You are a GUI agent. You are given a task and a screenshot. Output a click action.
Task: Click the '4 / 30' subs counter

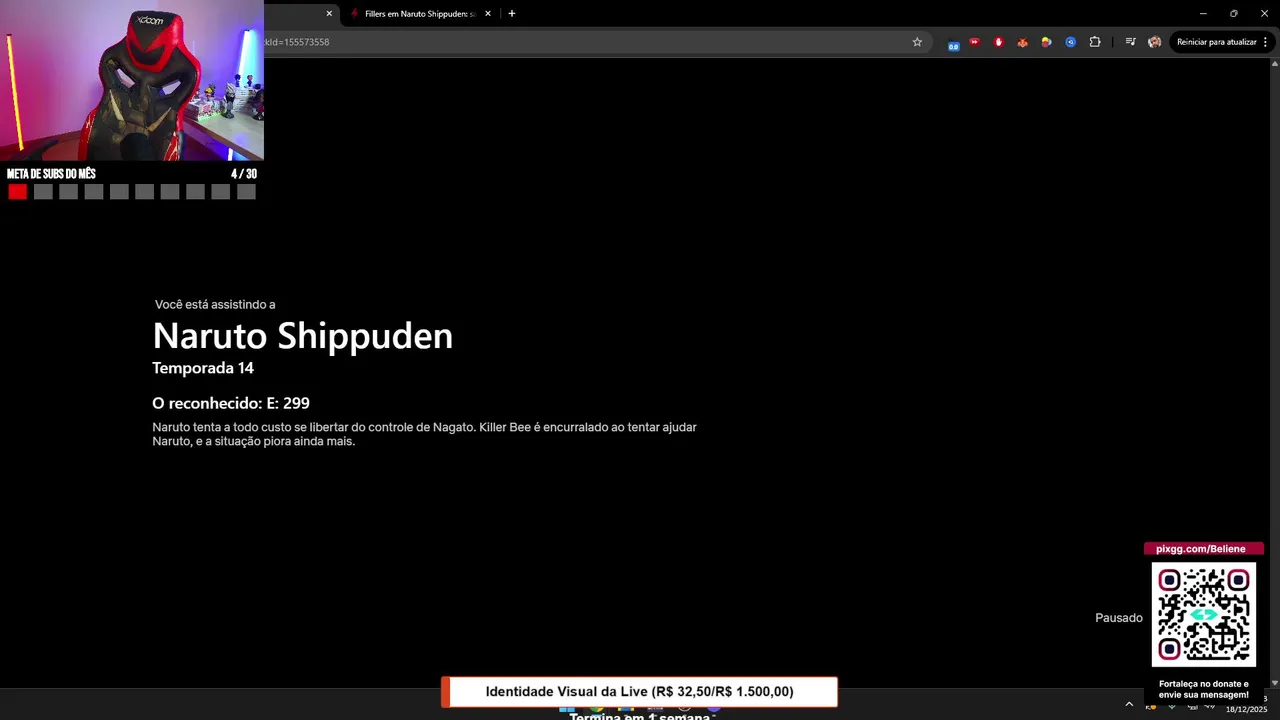tap(244, 174)
